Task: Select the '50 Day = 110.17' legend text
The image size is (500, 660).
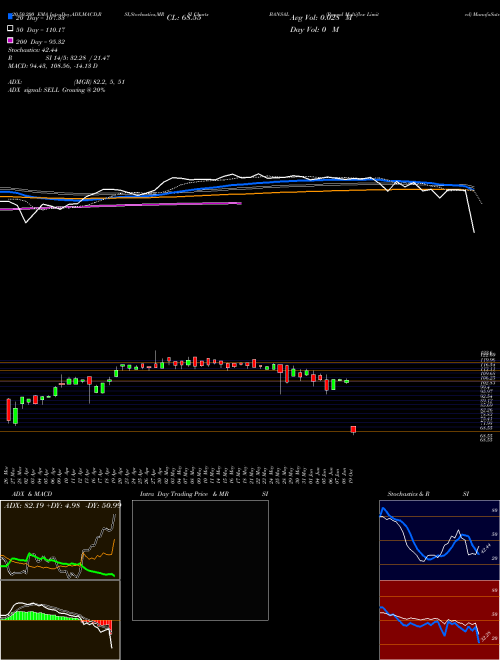Action: 40,30
